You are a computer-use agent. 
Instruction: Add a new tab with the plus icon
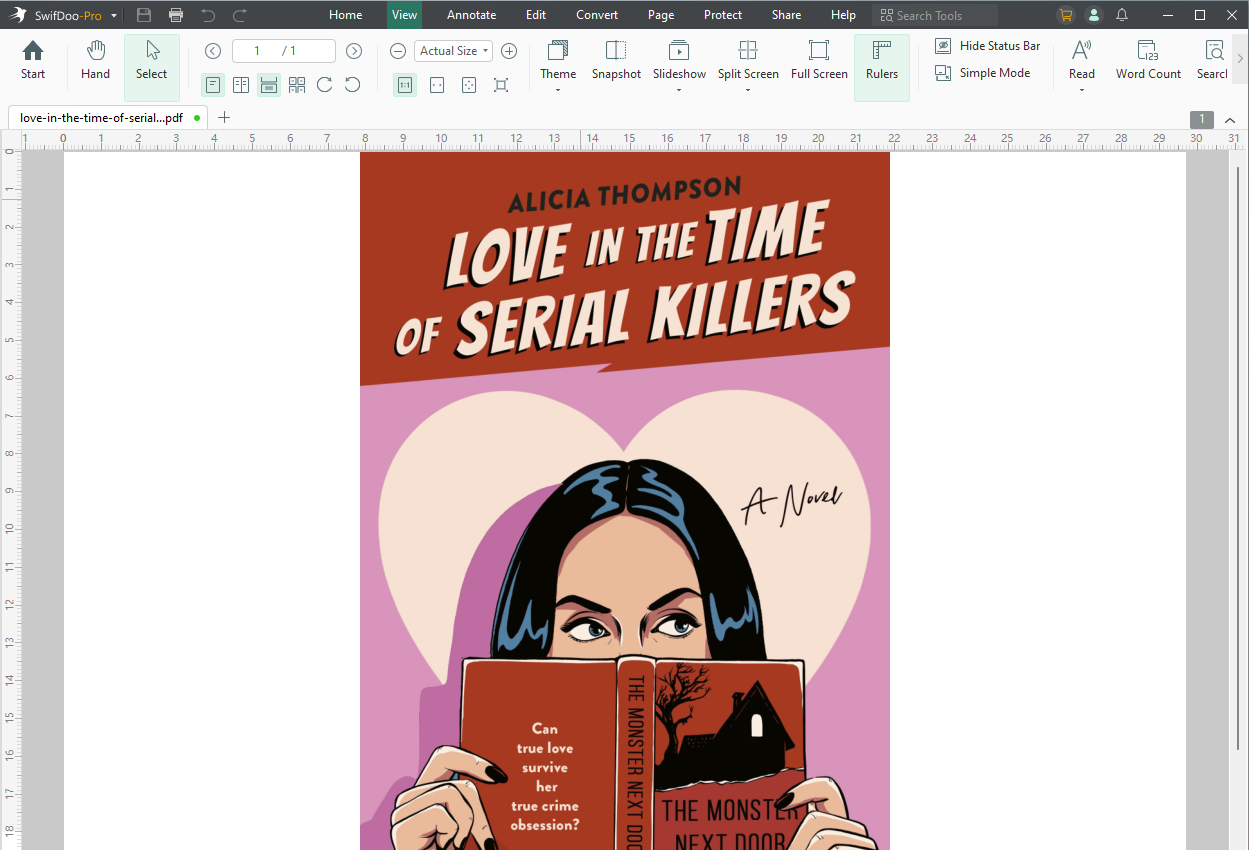coord(224,117)
